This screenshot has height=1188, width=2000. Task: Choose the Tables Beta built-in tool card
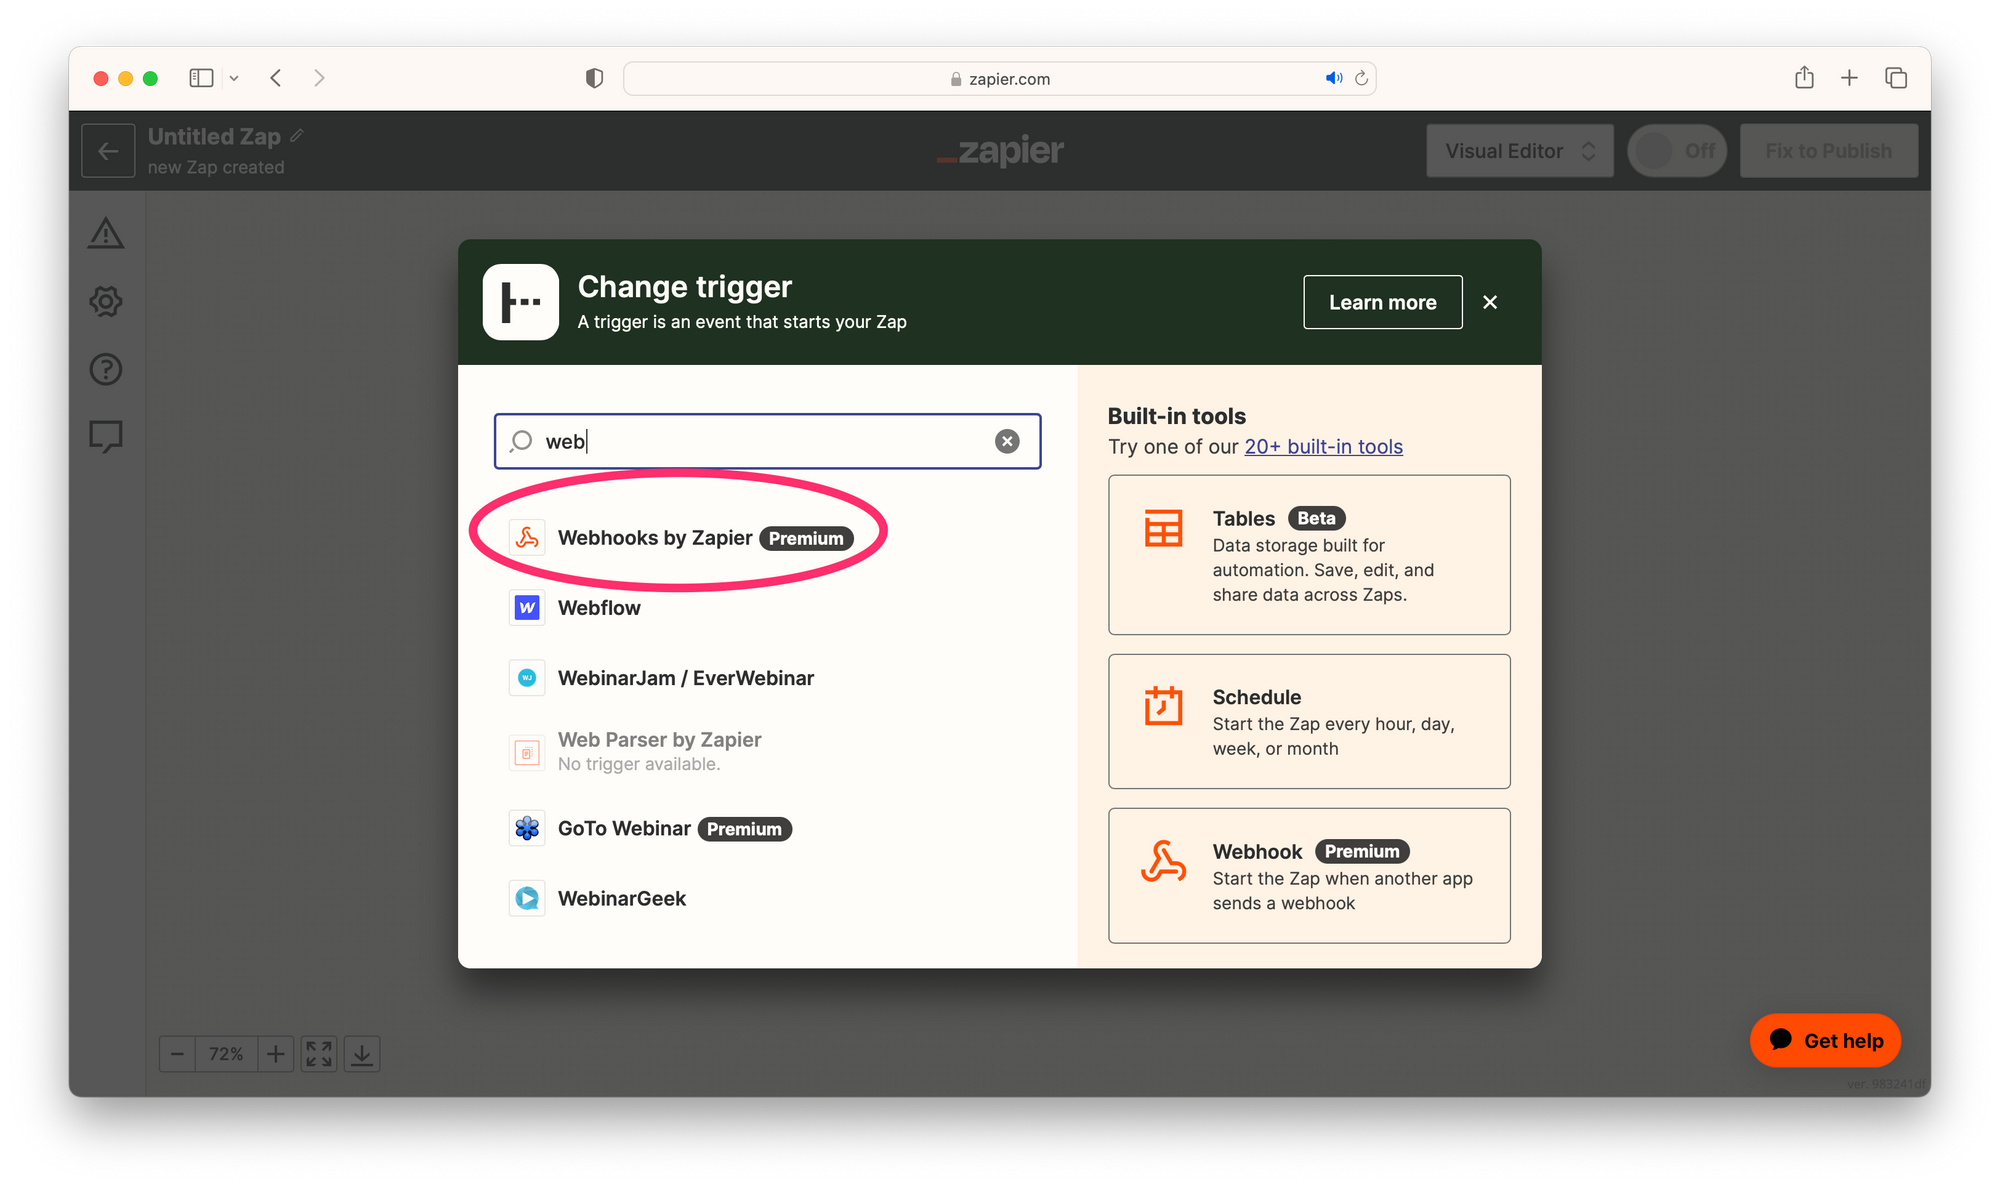[1309, 555]
